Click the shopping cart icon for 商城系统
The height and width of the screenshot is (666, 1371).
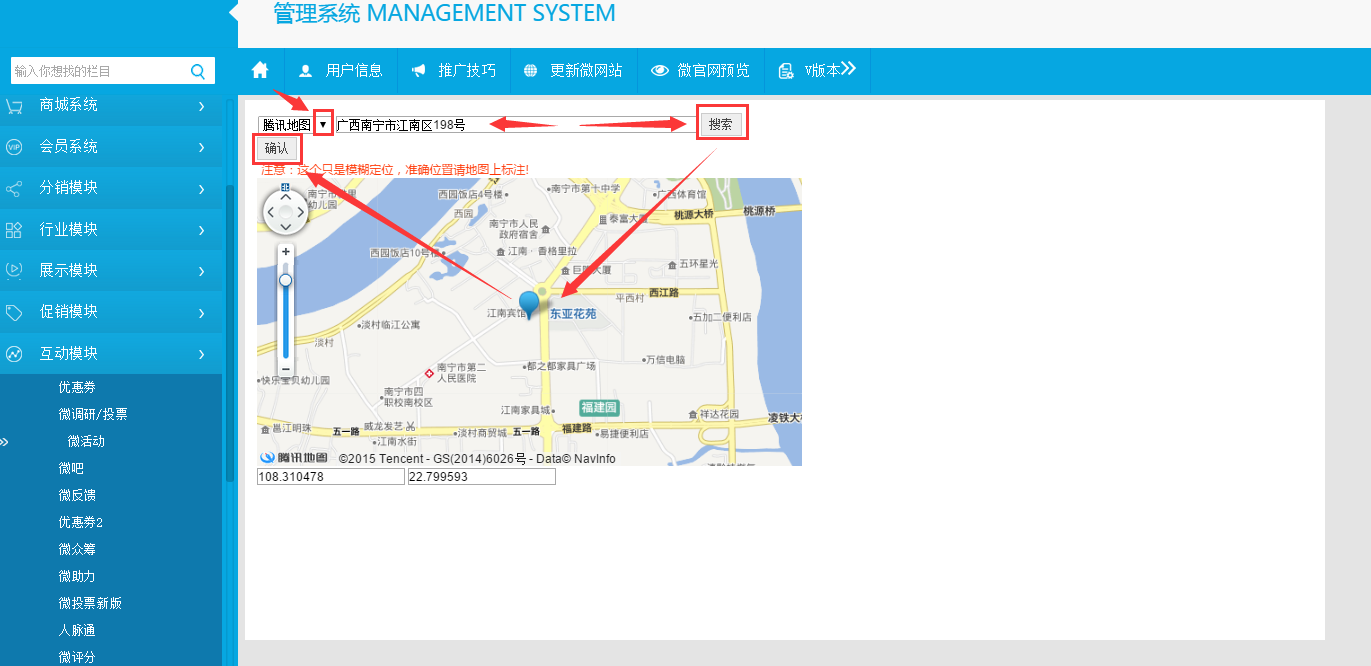14,106
